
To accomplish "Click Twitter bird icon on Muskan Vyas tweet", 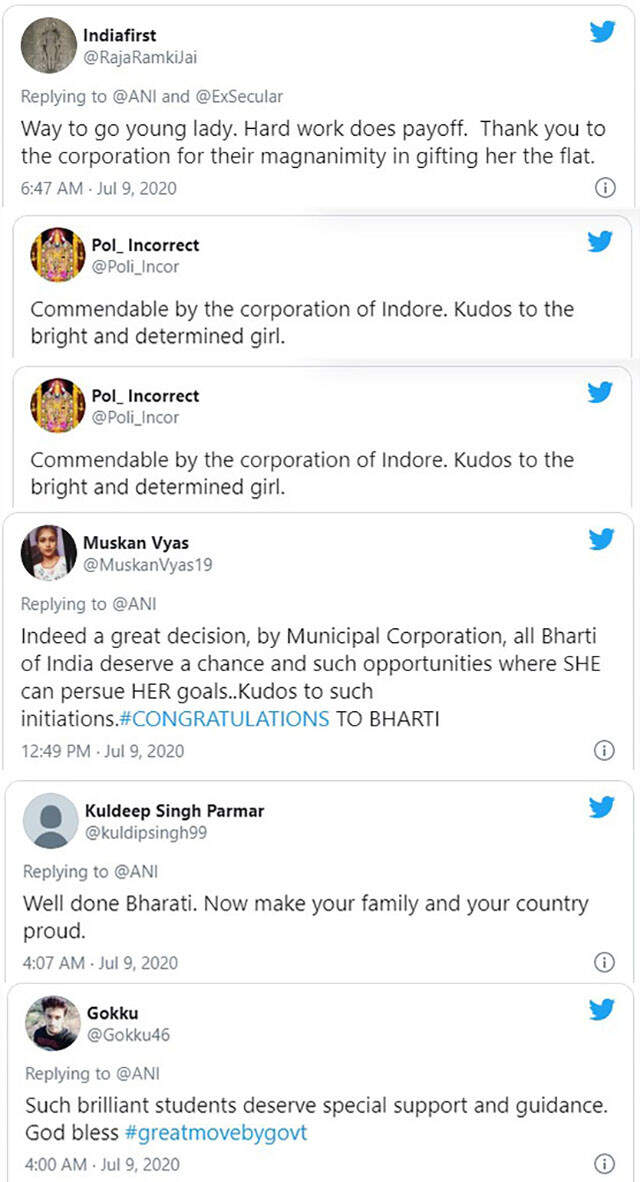I will point(601,540).
